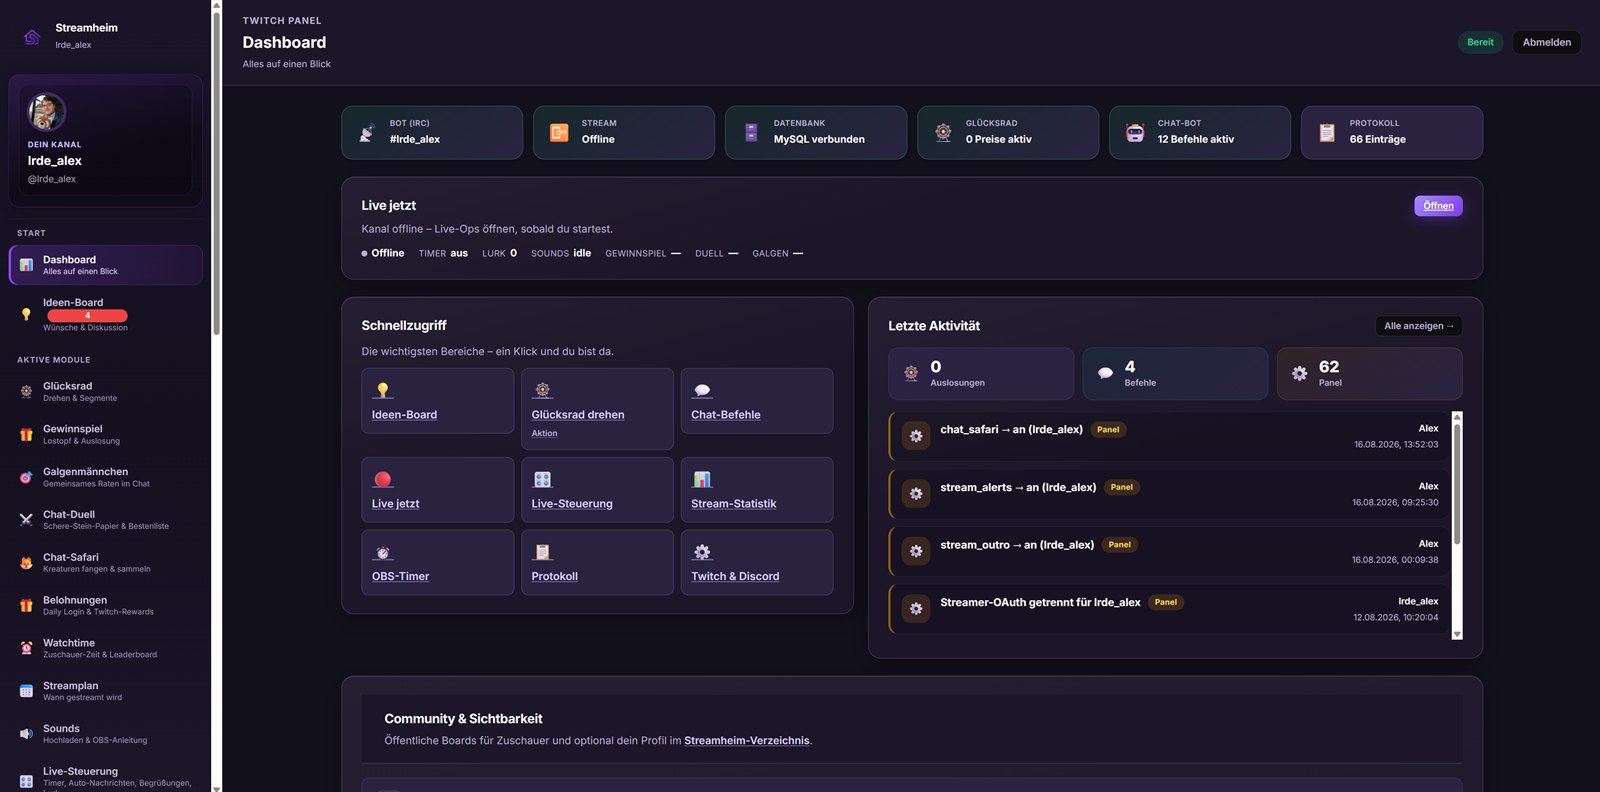Open Glücksrad drehen quick access tile
Screen dimensions: 1600x792
597,409
